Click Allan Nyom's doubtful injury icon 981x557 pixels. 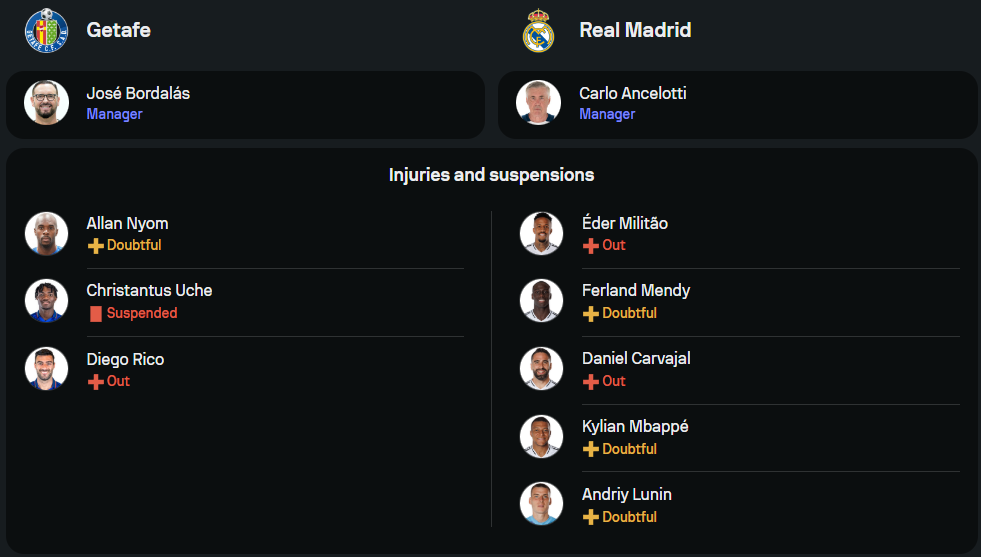pyautogui.click(x=96, y=246)
